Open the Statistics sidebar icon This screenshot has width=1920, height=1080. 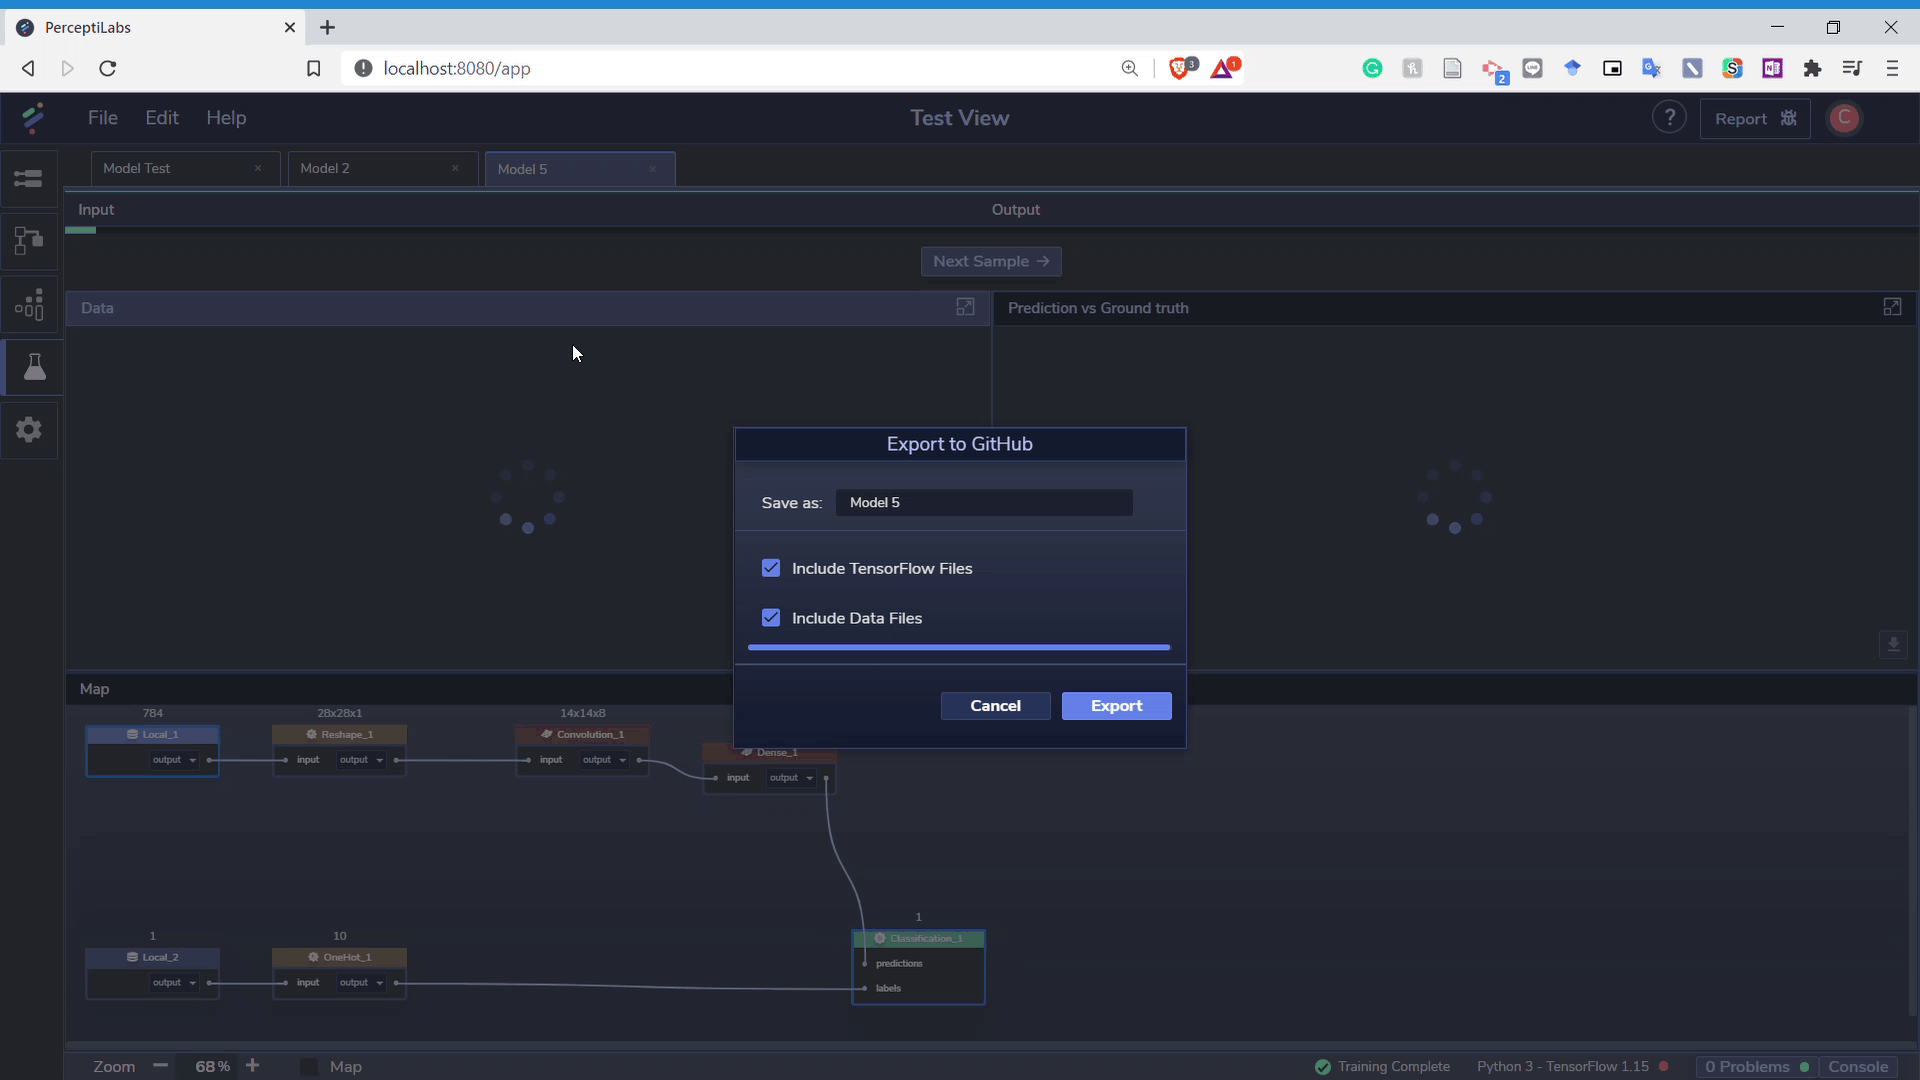[29, 305]
